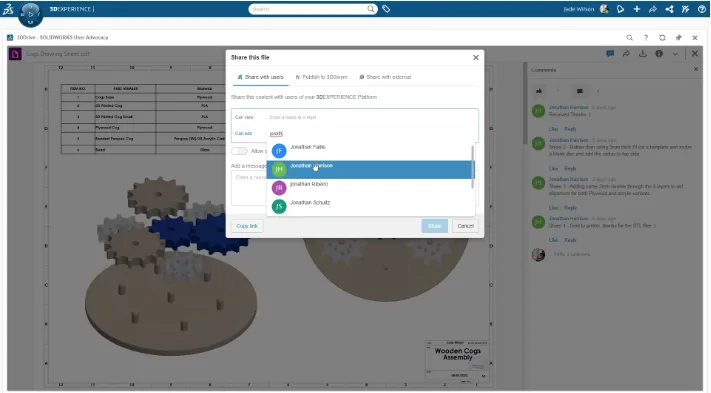Screen dimensions: 711x393
Task: Expand the chevron next to info icon
Action: tap(675, 54)
